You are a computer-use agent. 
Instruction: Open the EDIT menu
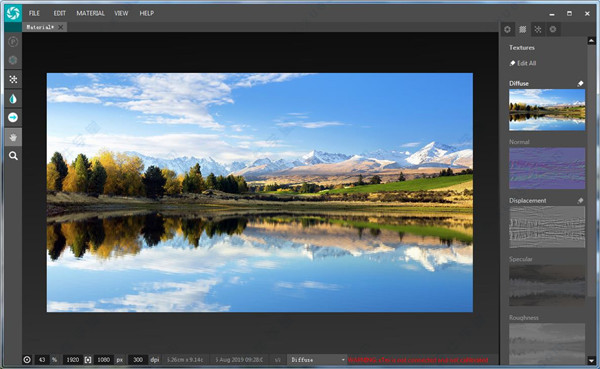point(59,13)
